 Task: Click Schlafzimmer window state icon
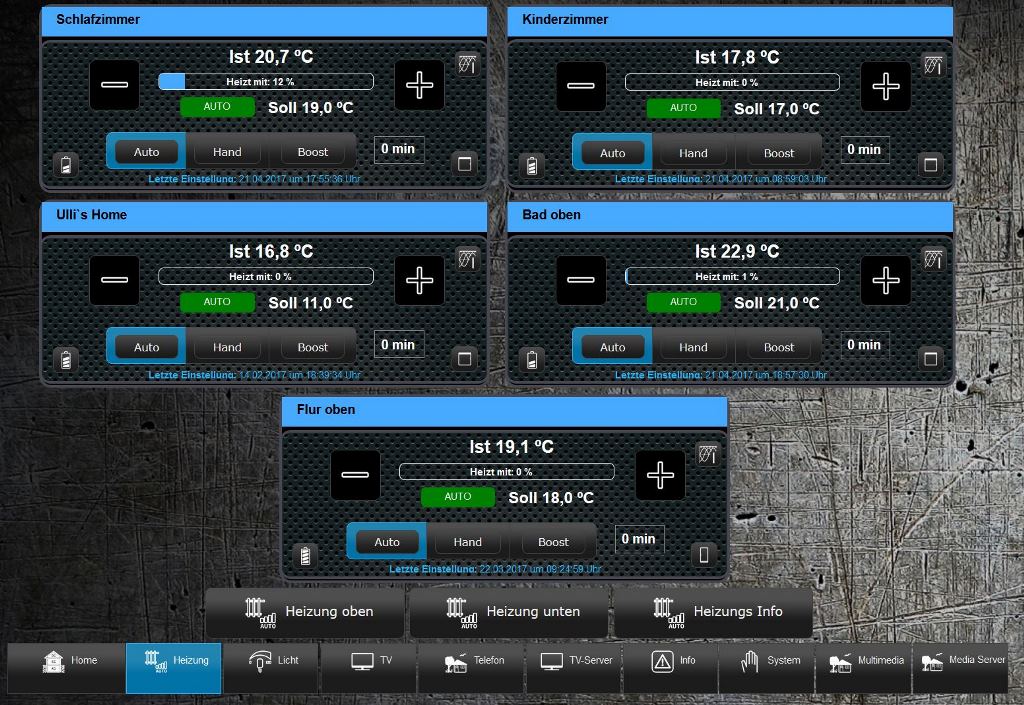[464, 163]
